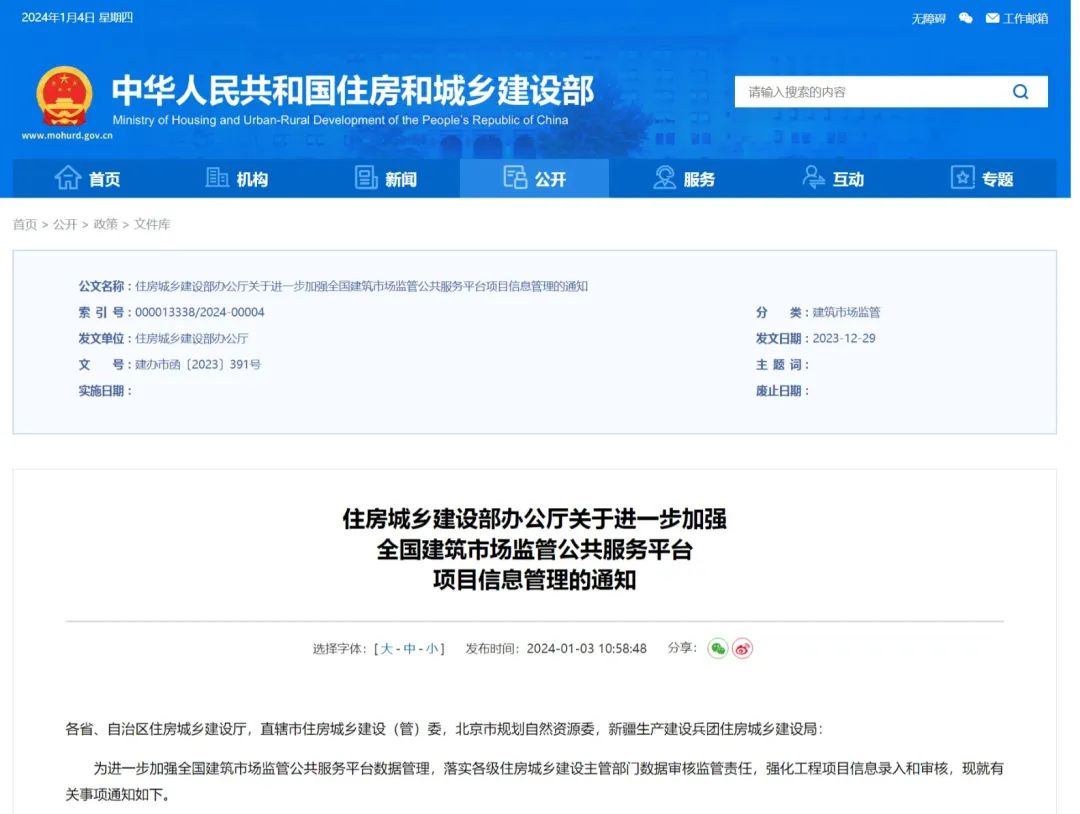Click the search input field
Screen dimensions: 1080x814
click(870, 92)
